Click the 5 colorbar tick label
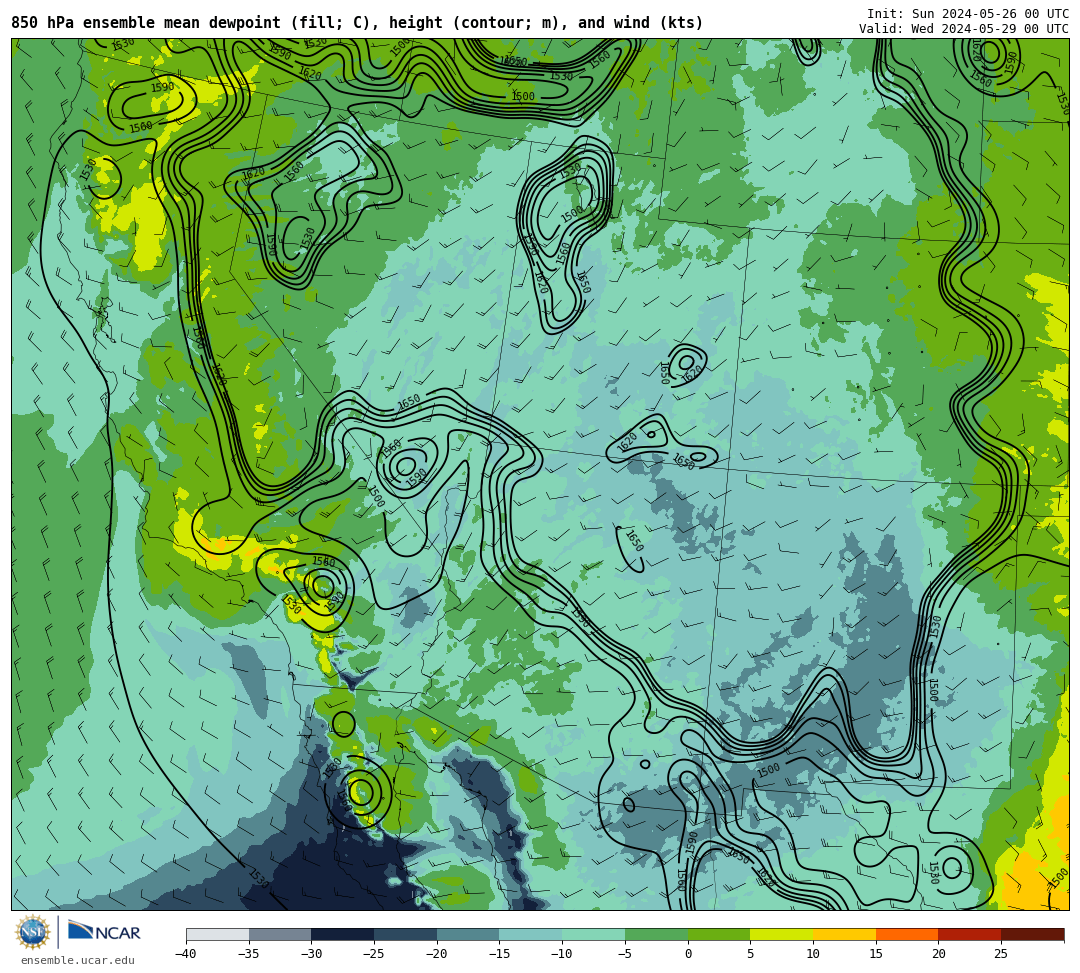The width and height of the screenshot is (1080, 973). pos(750,954)
